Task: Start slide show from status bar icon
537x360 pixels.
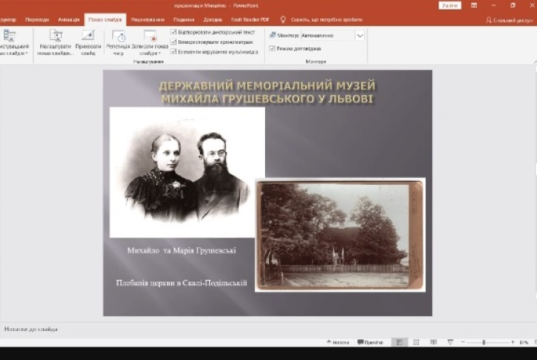Action: pyautogui.click(x=450, y=342)
